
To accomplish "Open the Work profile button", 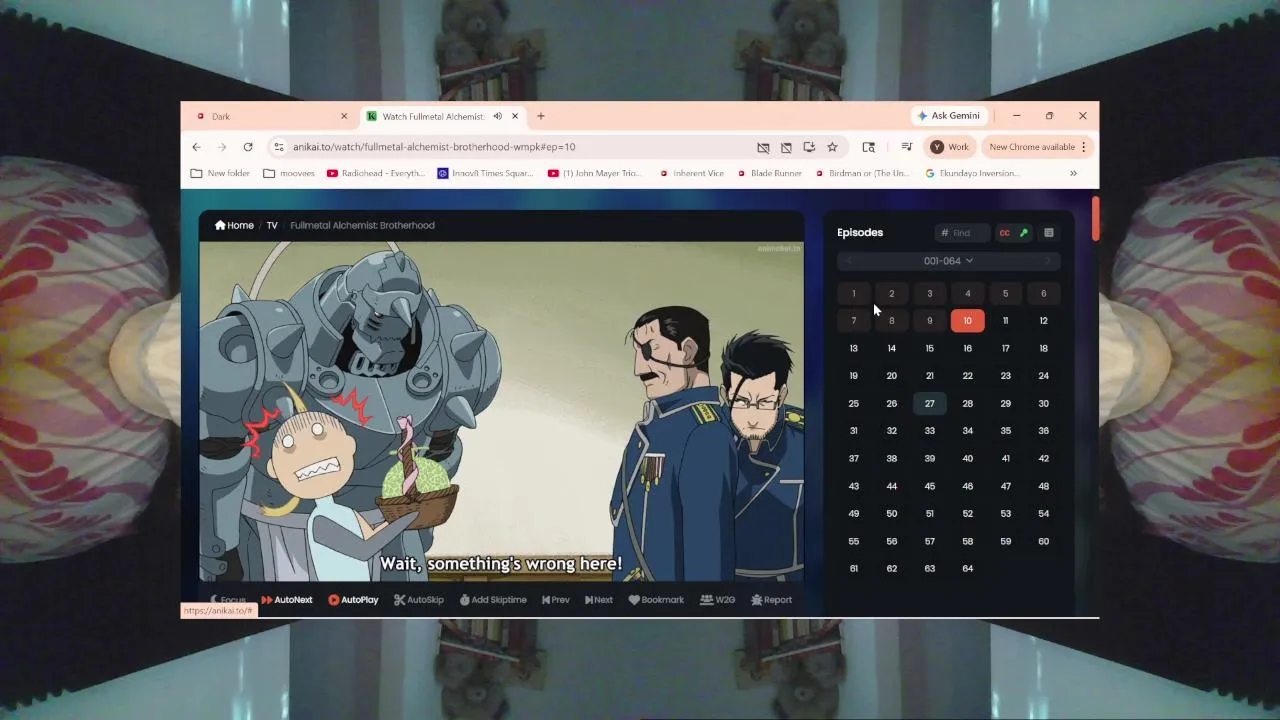I will click(x=950, y=147).
